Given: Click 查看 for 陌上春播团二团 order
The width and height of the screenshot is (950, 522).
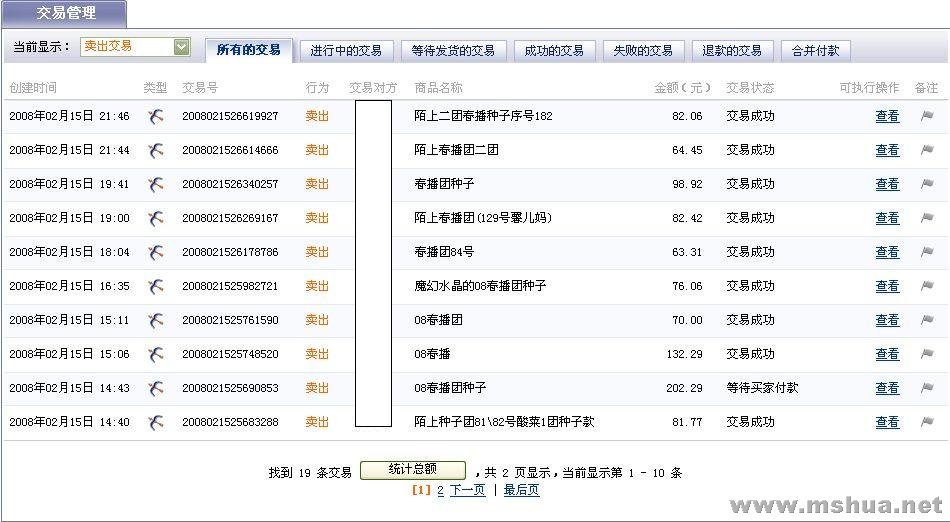Looking at the screenshot, I should click(887, 150).
